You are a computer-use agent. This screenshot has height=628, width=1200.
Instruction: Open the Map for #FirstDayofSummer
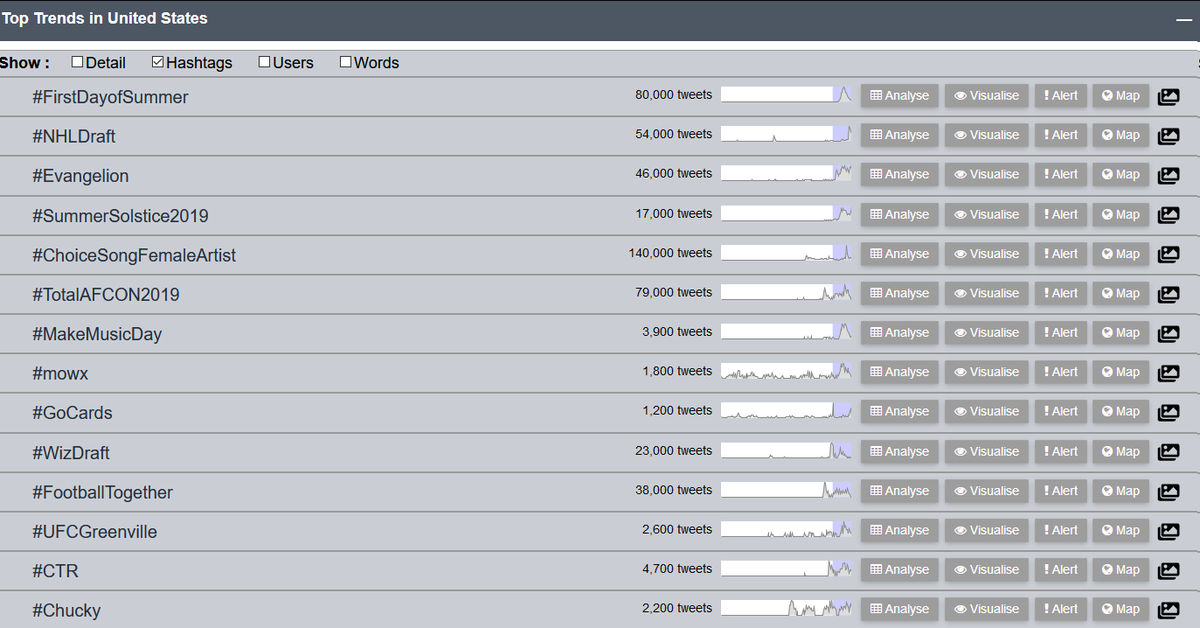1120,96
